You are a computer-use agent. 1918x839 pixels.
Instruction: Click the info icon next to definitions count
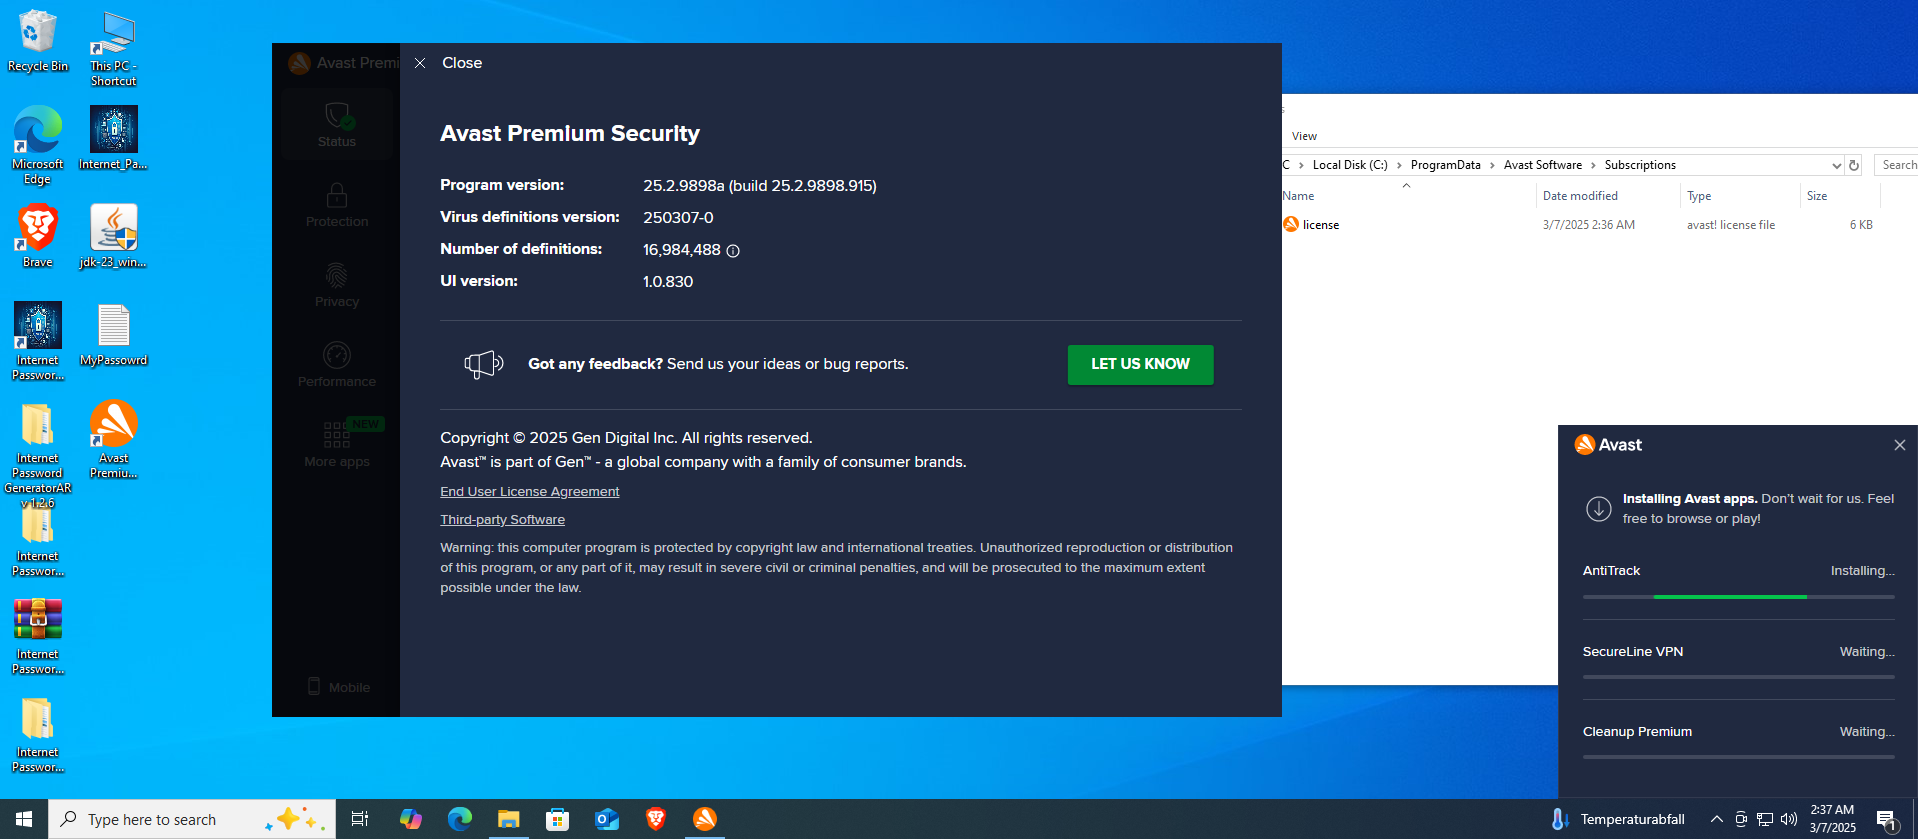click(x=733, y=251)
